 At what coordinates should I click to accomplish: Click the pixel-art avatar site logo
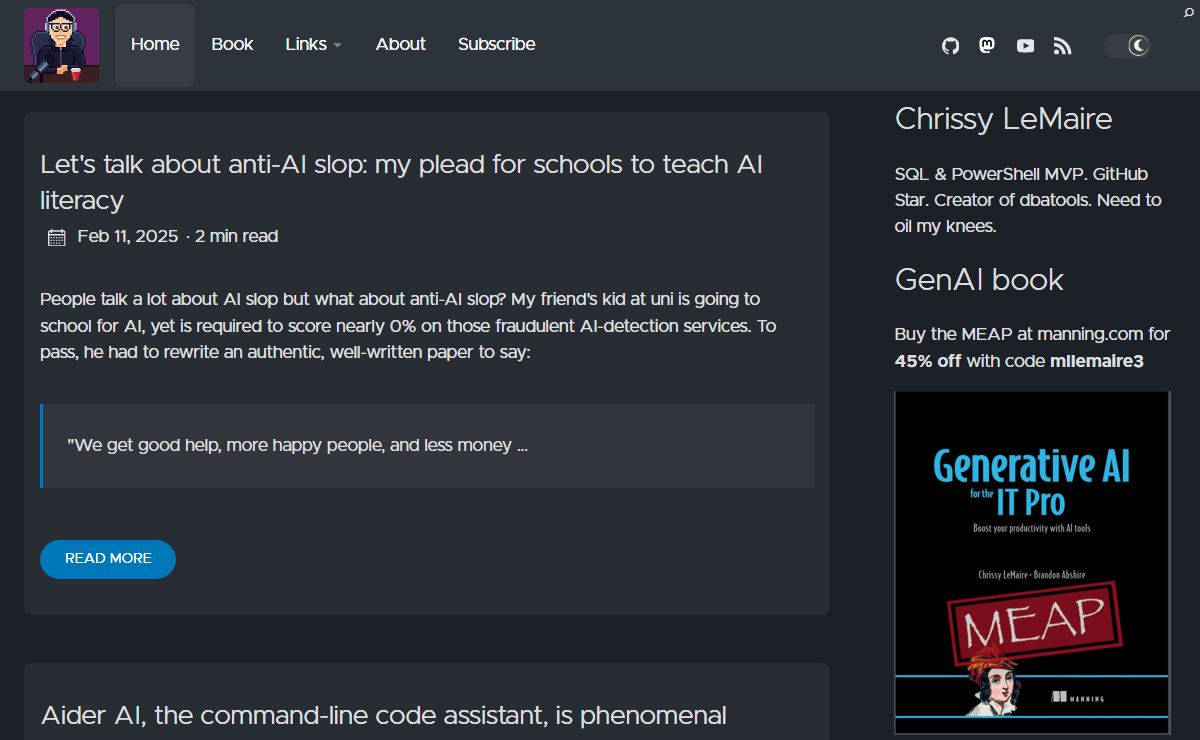[x=61, y=45]
